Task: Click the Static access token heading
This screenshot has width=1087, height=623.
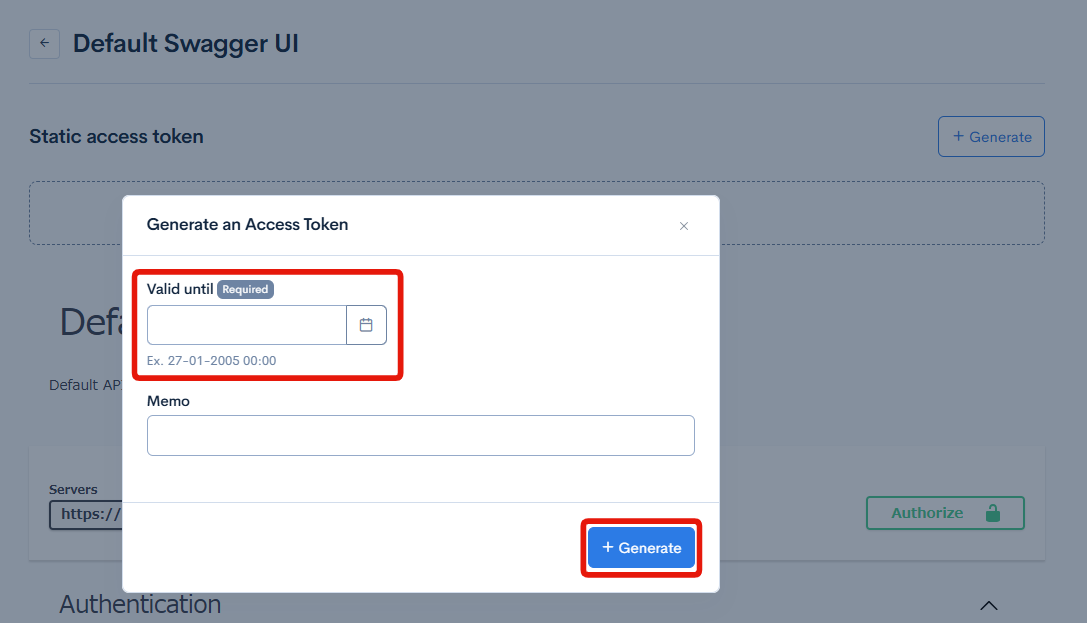Action: click(116, 137)
